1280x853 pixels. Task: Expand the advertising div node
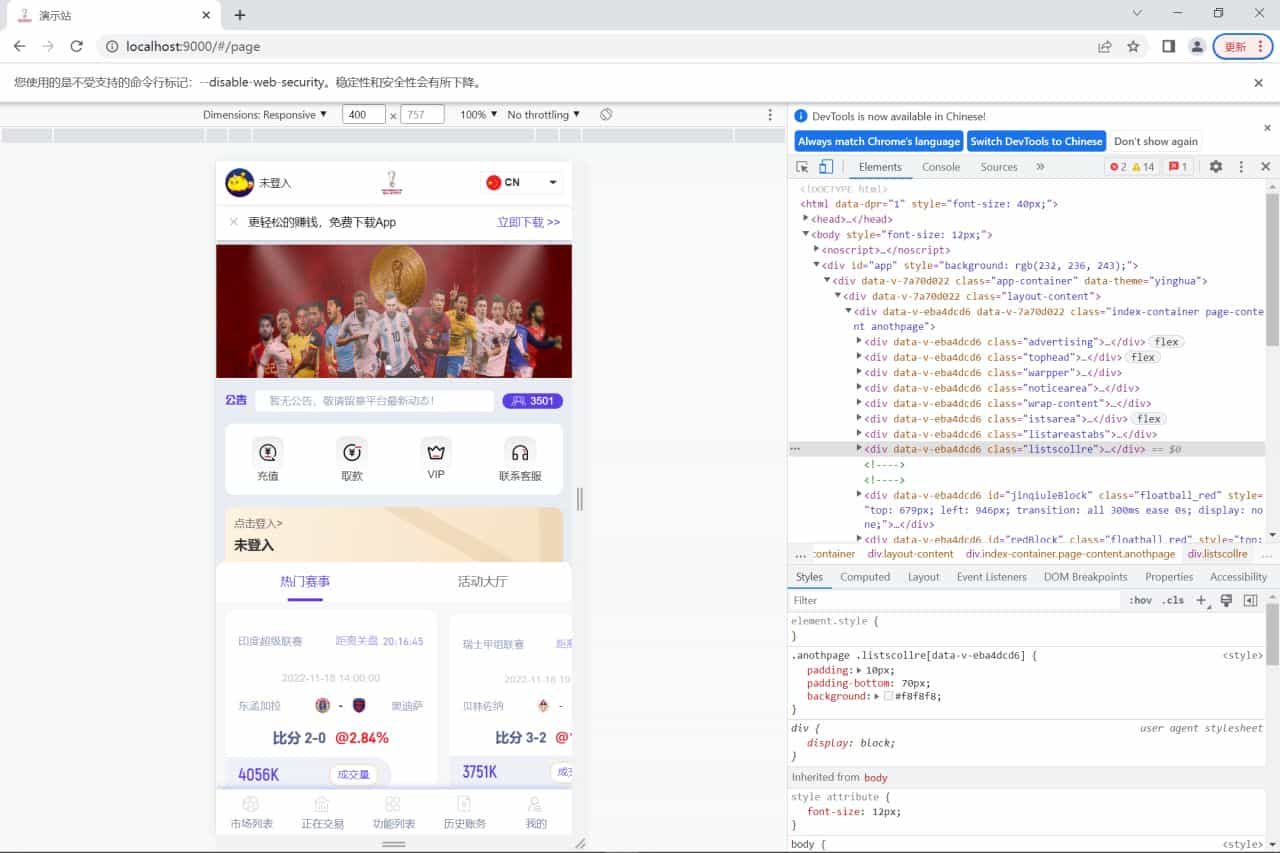859,342
